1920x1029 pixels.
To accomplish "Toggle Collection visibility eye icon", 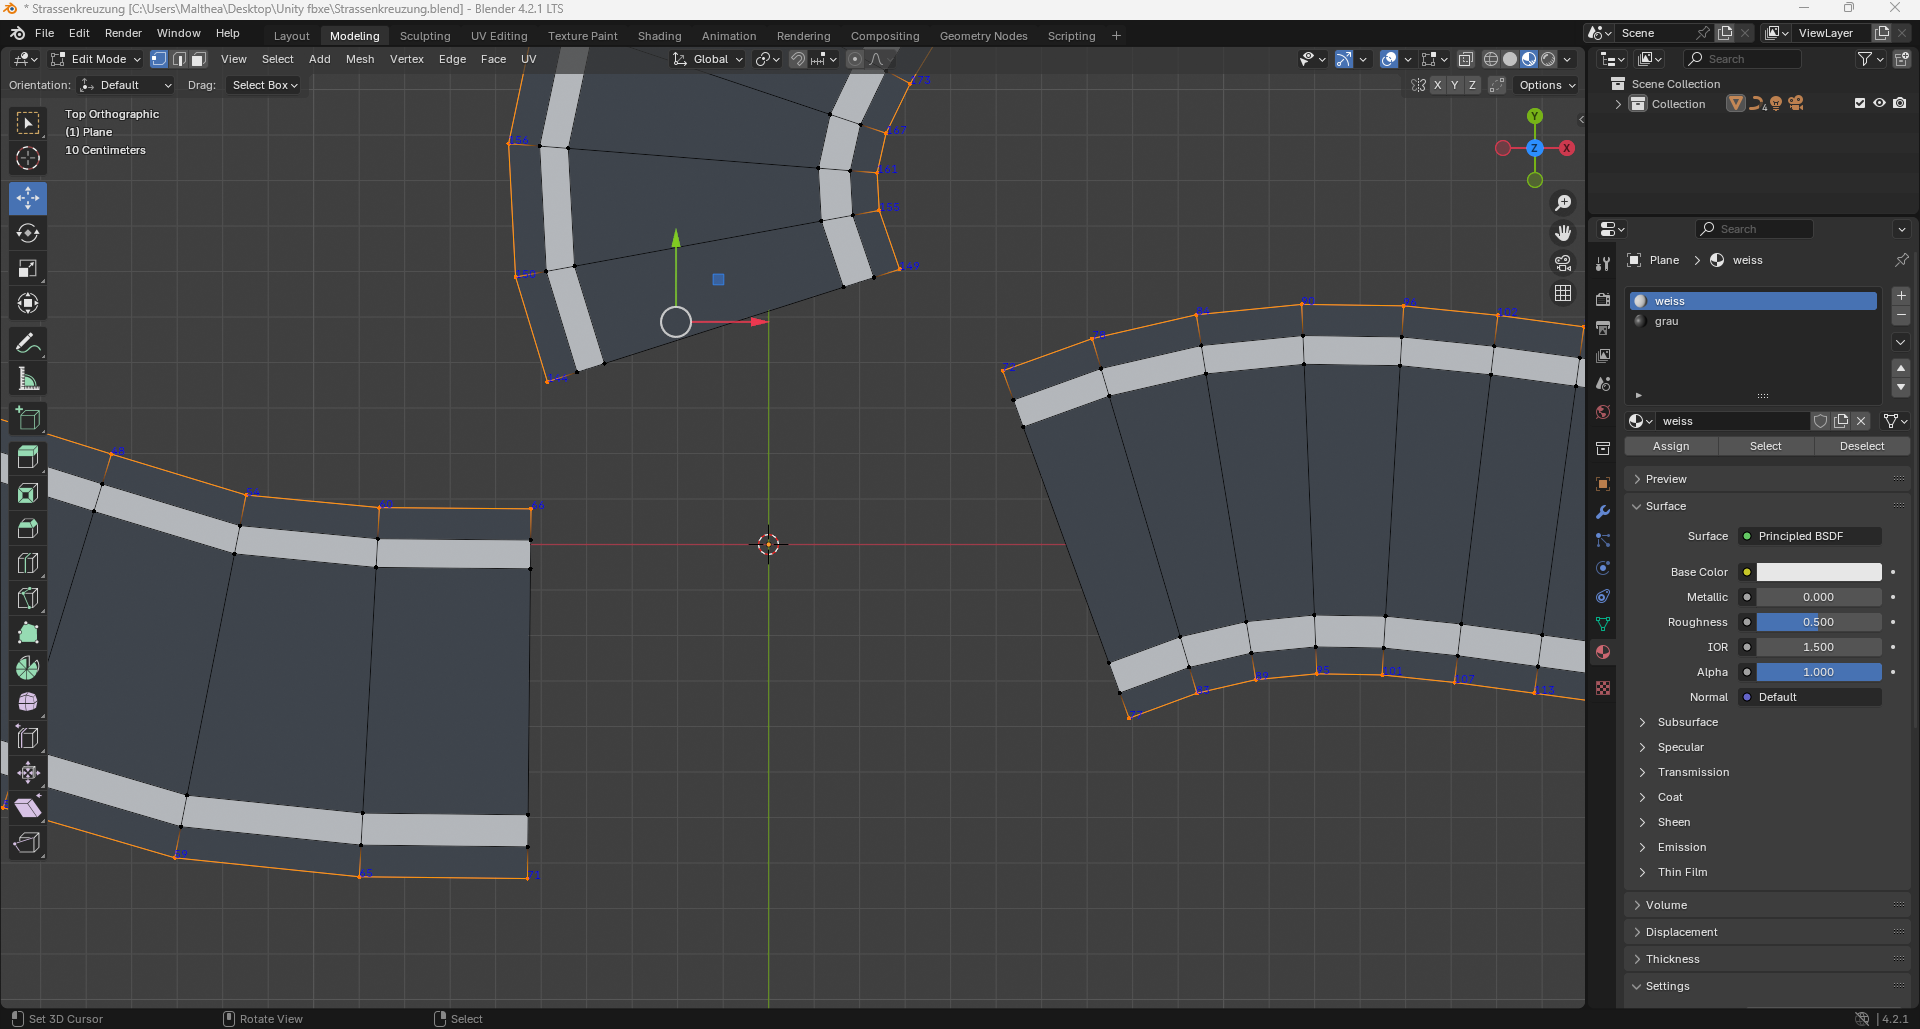I will click(x=1879, y=103).
